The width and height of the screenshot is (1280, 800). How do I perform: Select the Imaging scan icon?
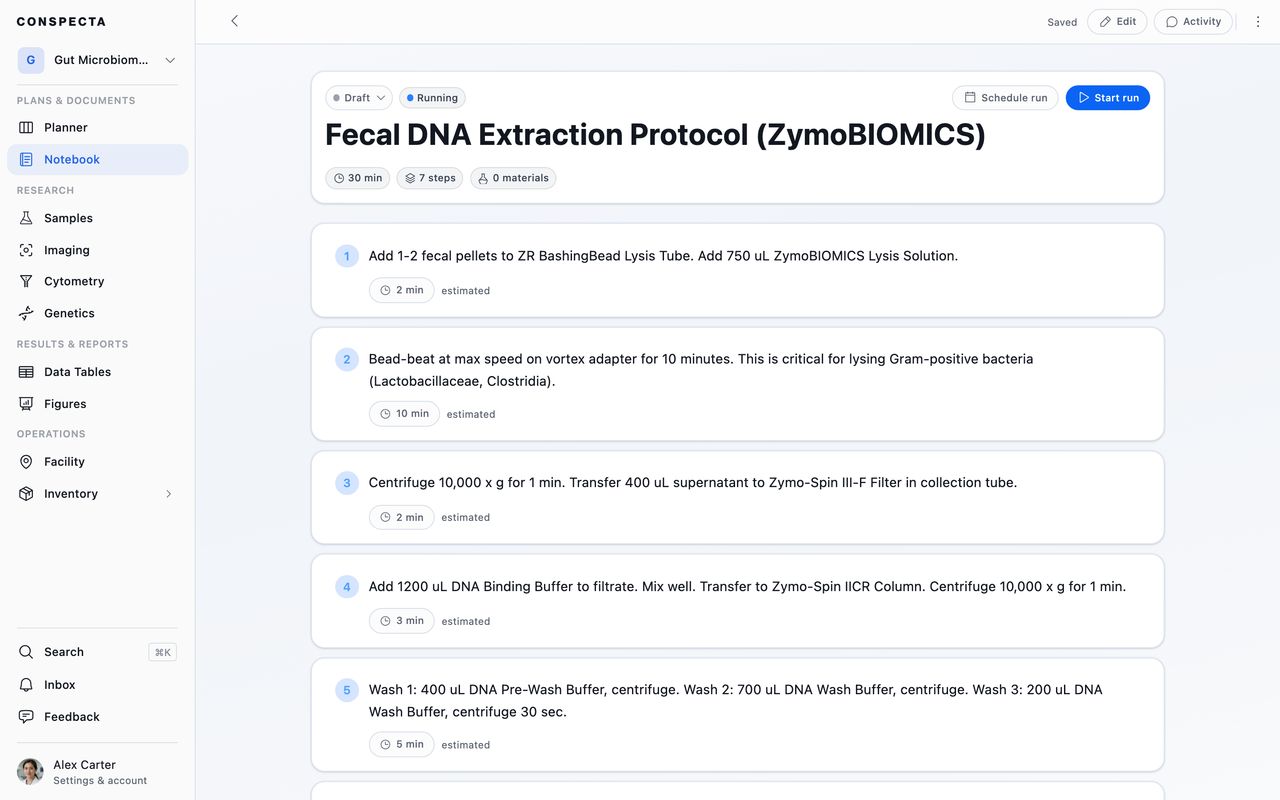[x=26, y=250]
